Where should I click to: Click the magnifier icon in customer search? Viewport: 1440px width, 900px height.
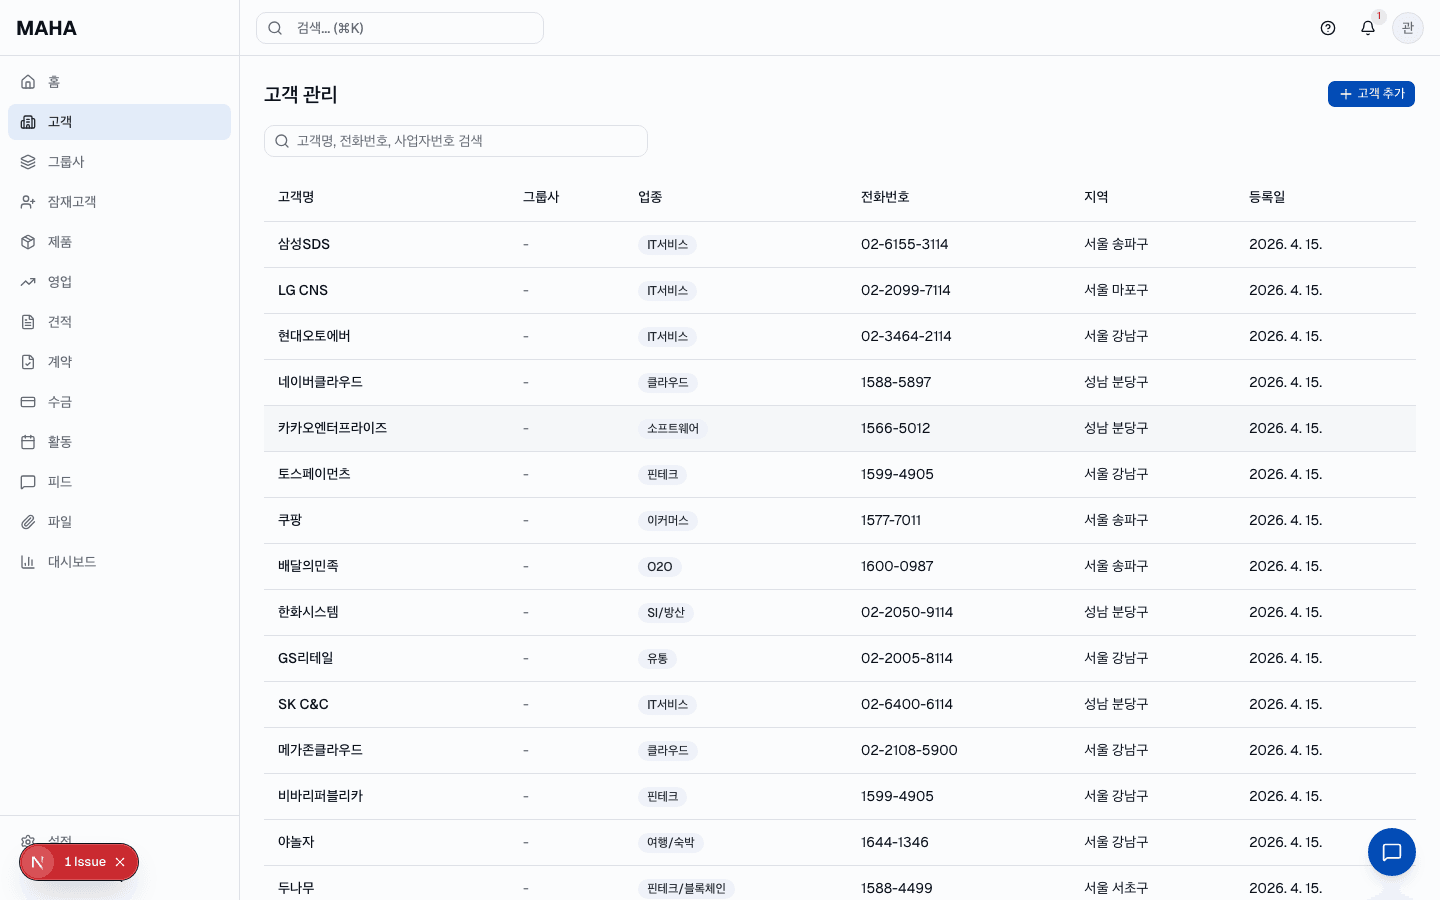tap(282, 141)
